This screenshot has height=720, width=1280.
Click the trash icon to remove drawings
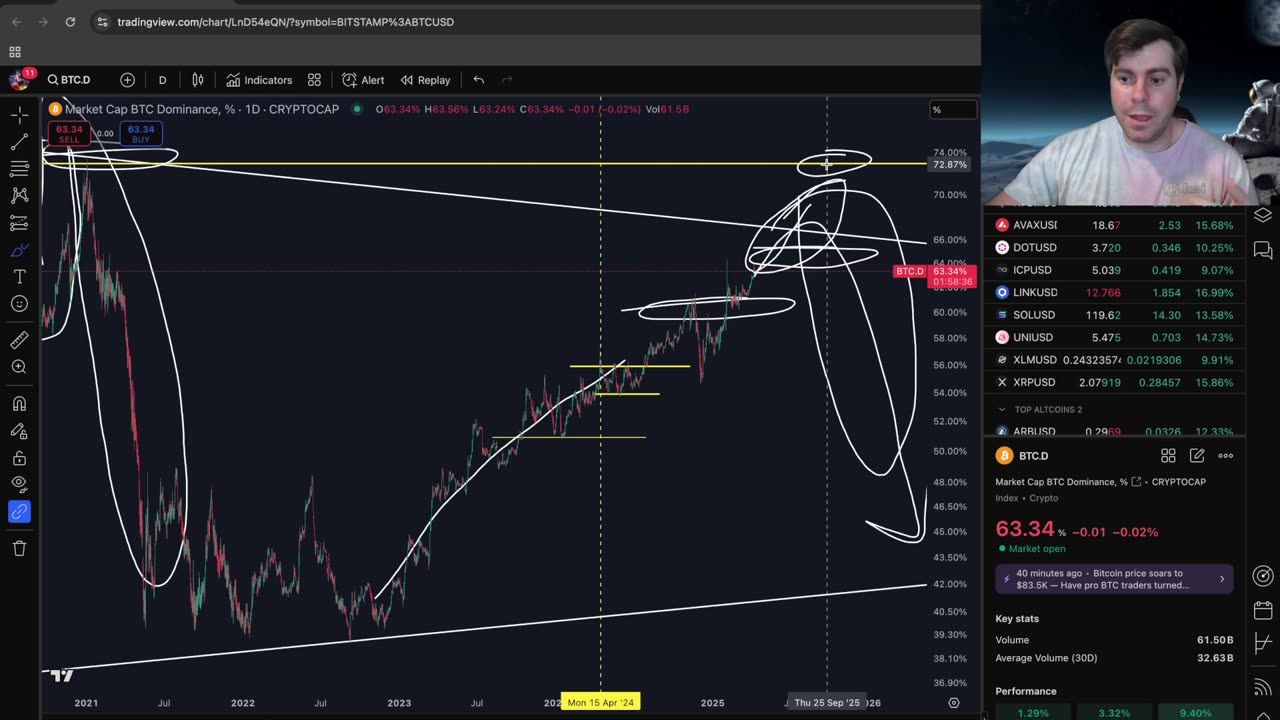(19, 548)
